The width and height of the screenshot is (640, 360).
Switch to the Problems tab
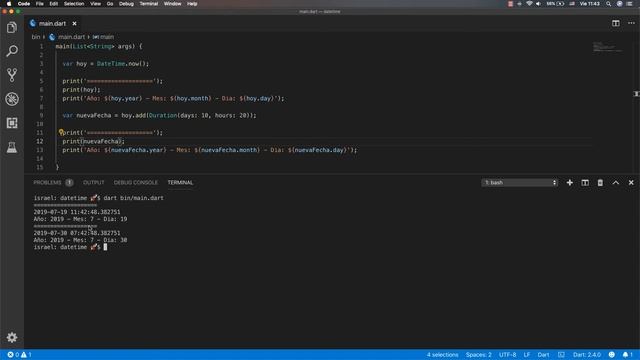[x=53, y=182]
